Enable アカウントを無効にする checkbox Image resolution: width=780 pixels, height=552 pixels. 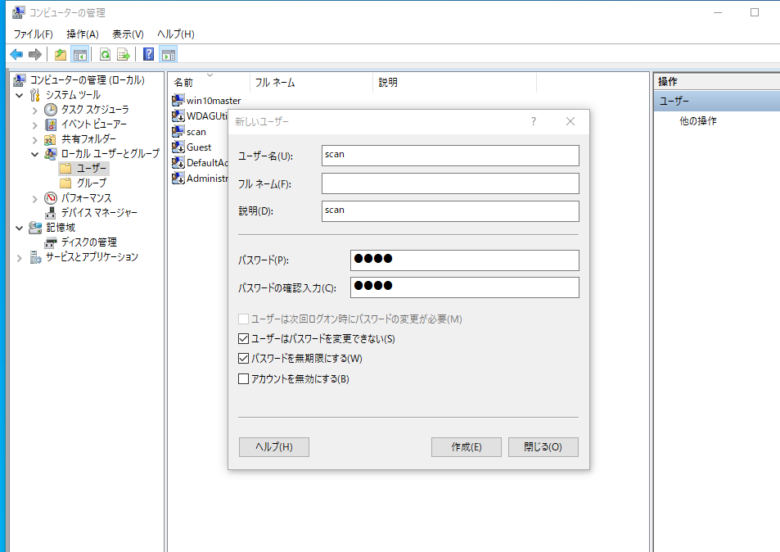pyautogui.click(x=243, y=379)
